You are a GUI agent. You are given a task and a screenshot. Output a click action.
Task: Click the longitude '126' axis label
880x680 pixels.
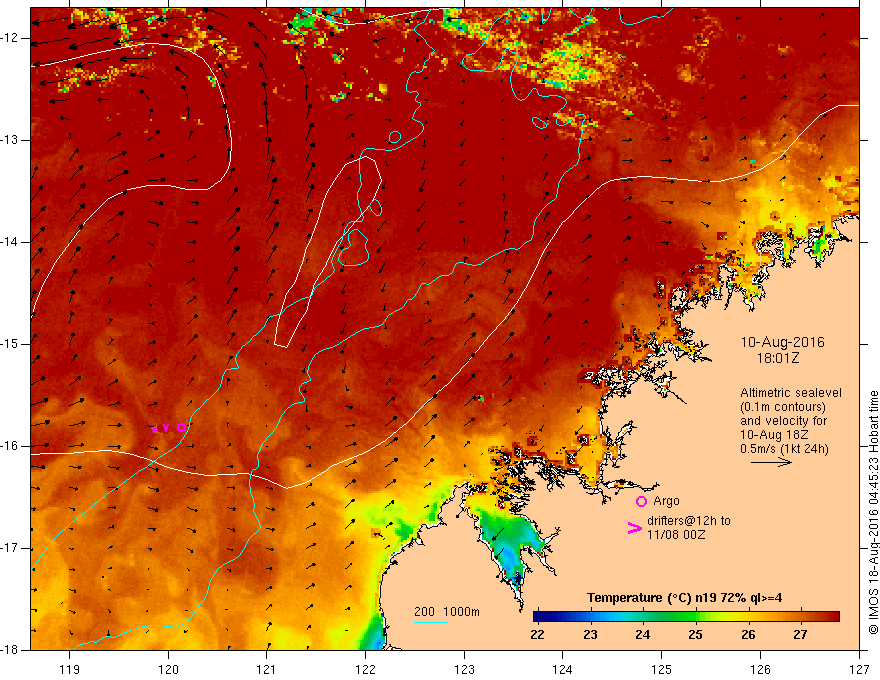[x=760, y=669]
